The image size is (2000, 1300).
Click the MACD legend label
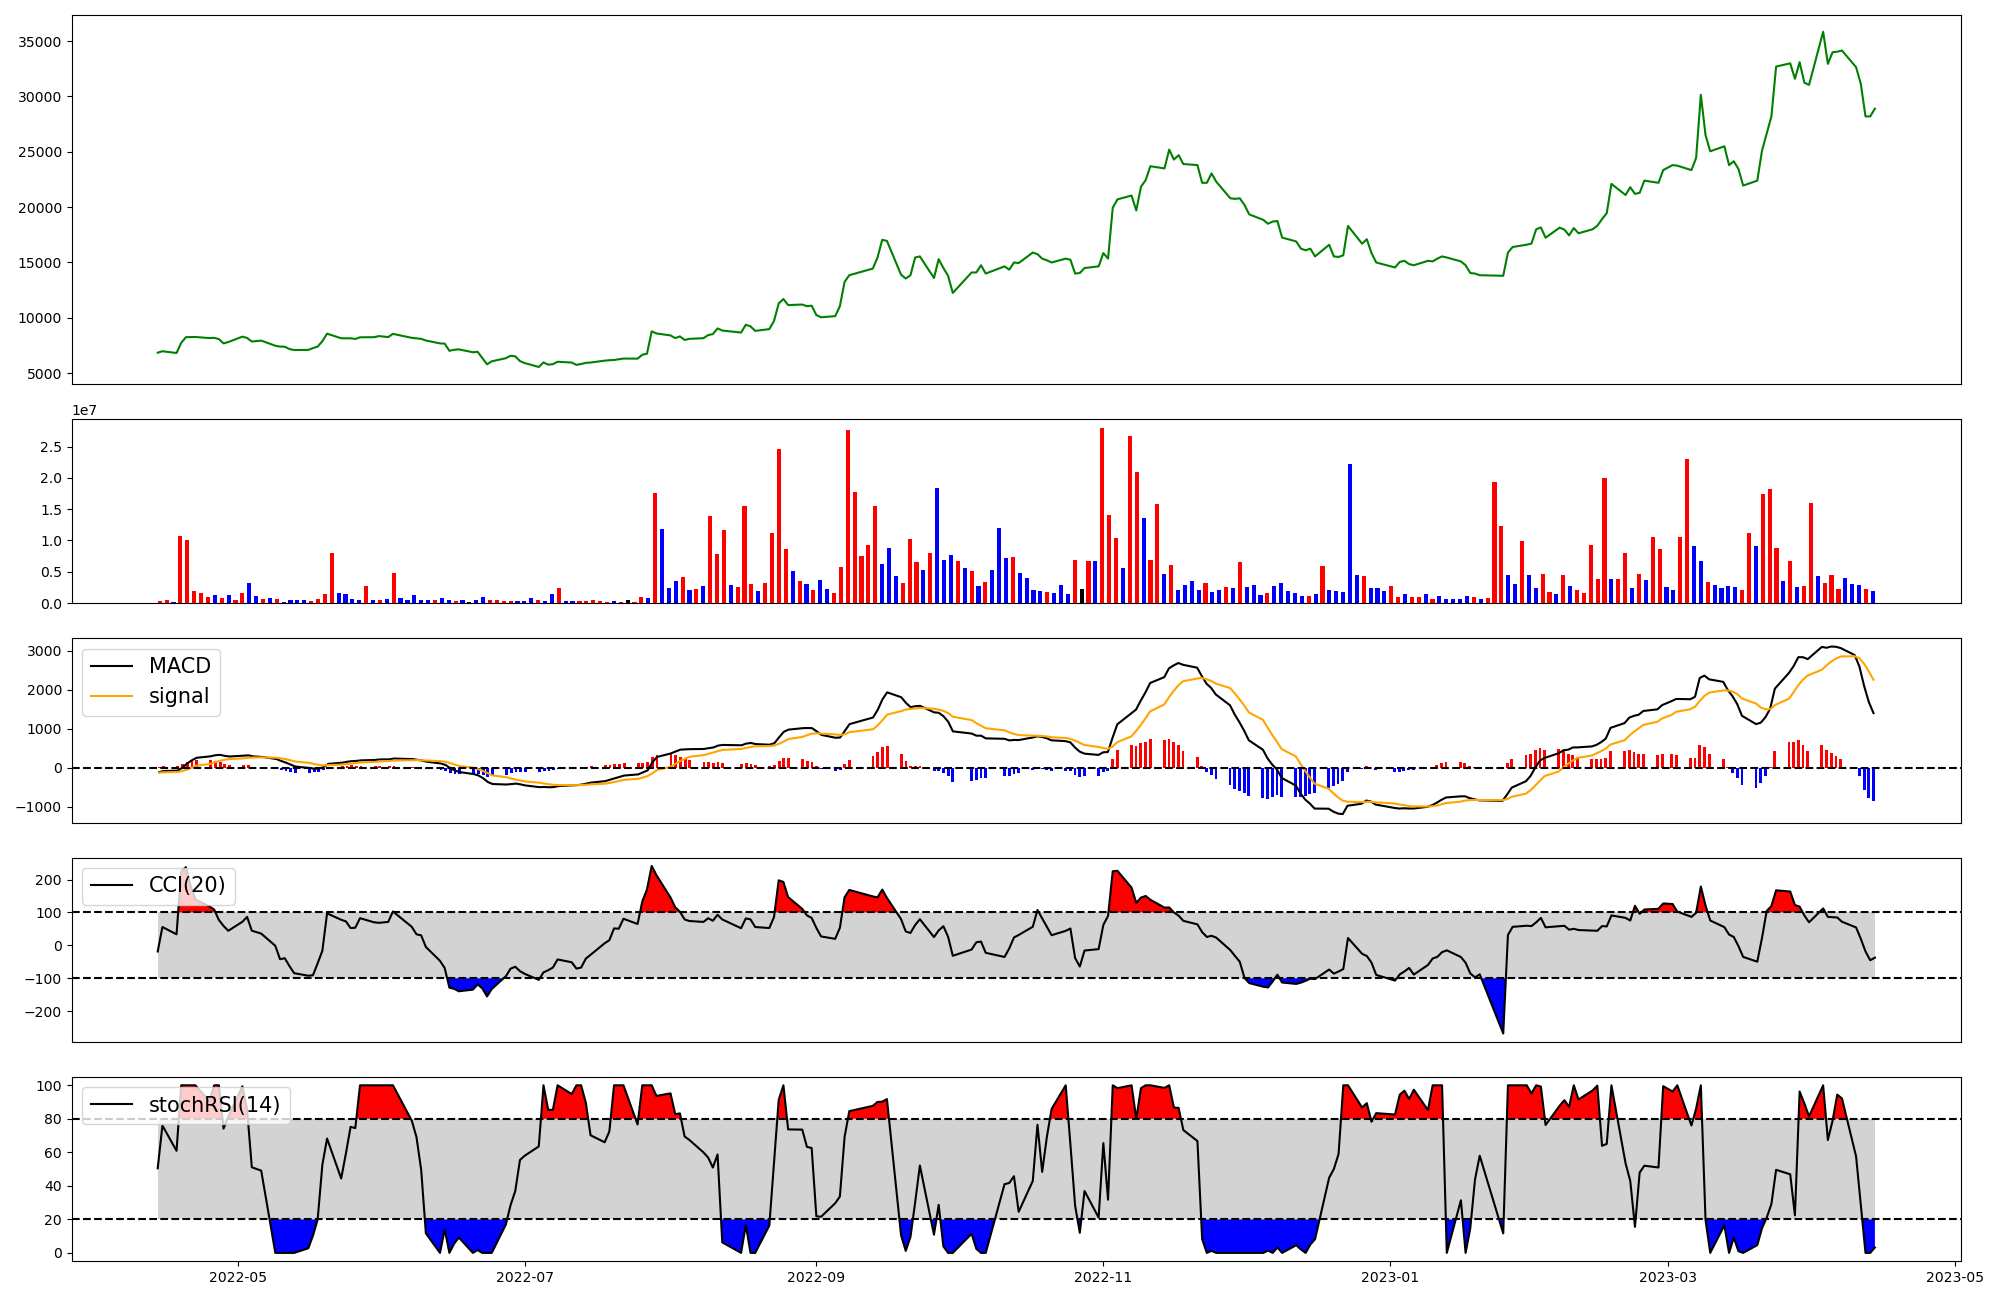179,666
